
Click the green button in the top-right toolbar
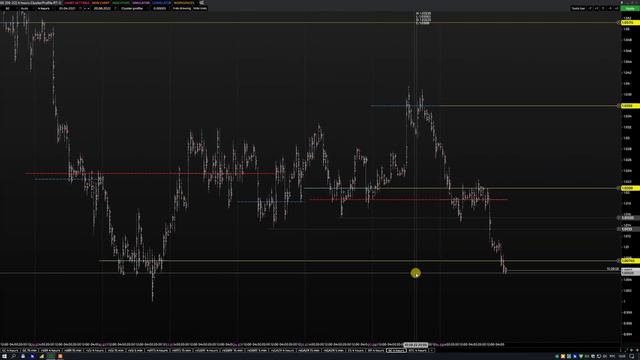(x=630, y=8)
